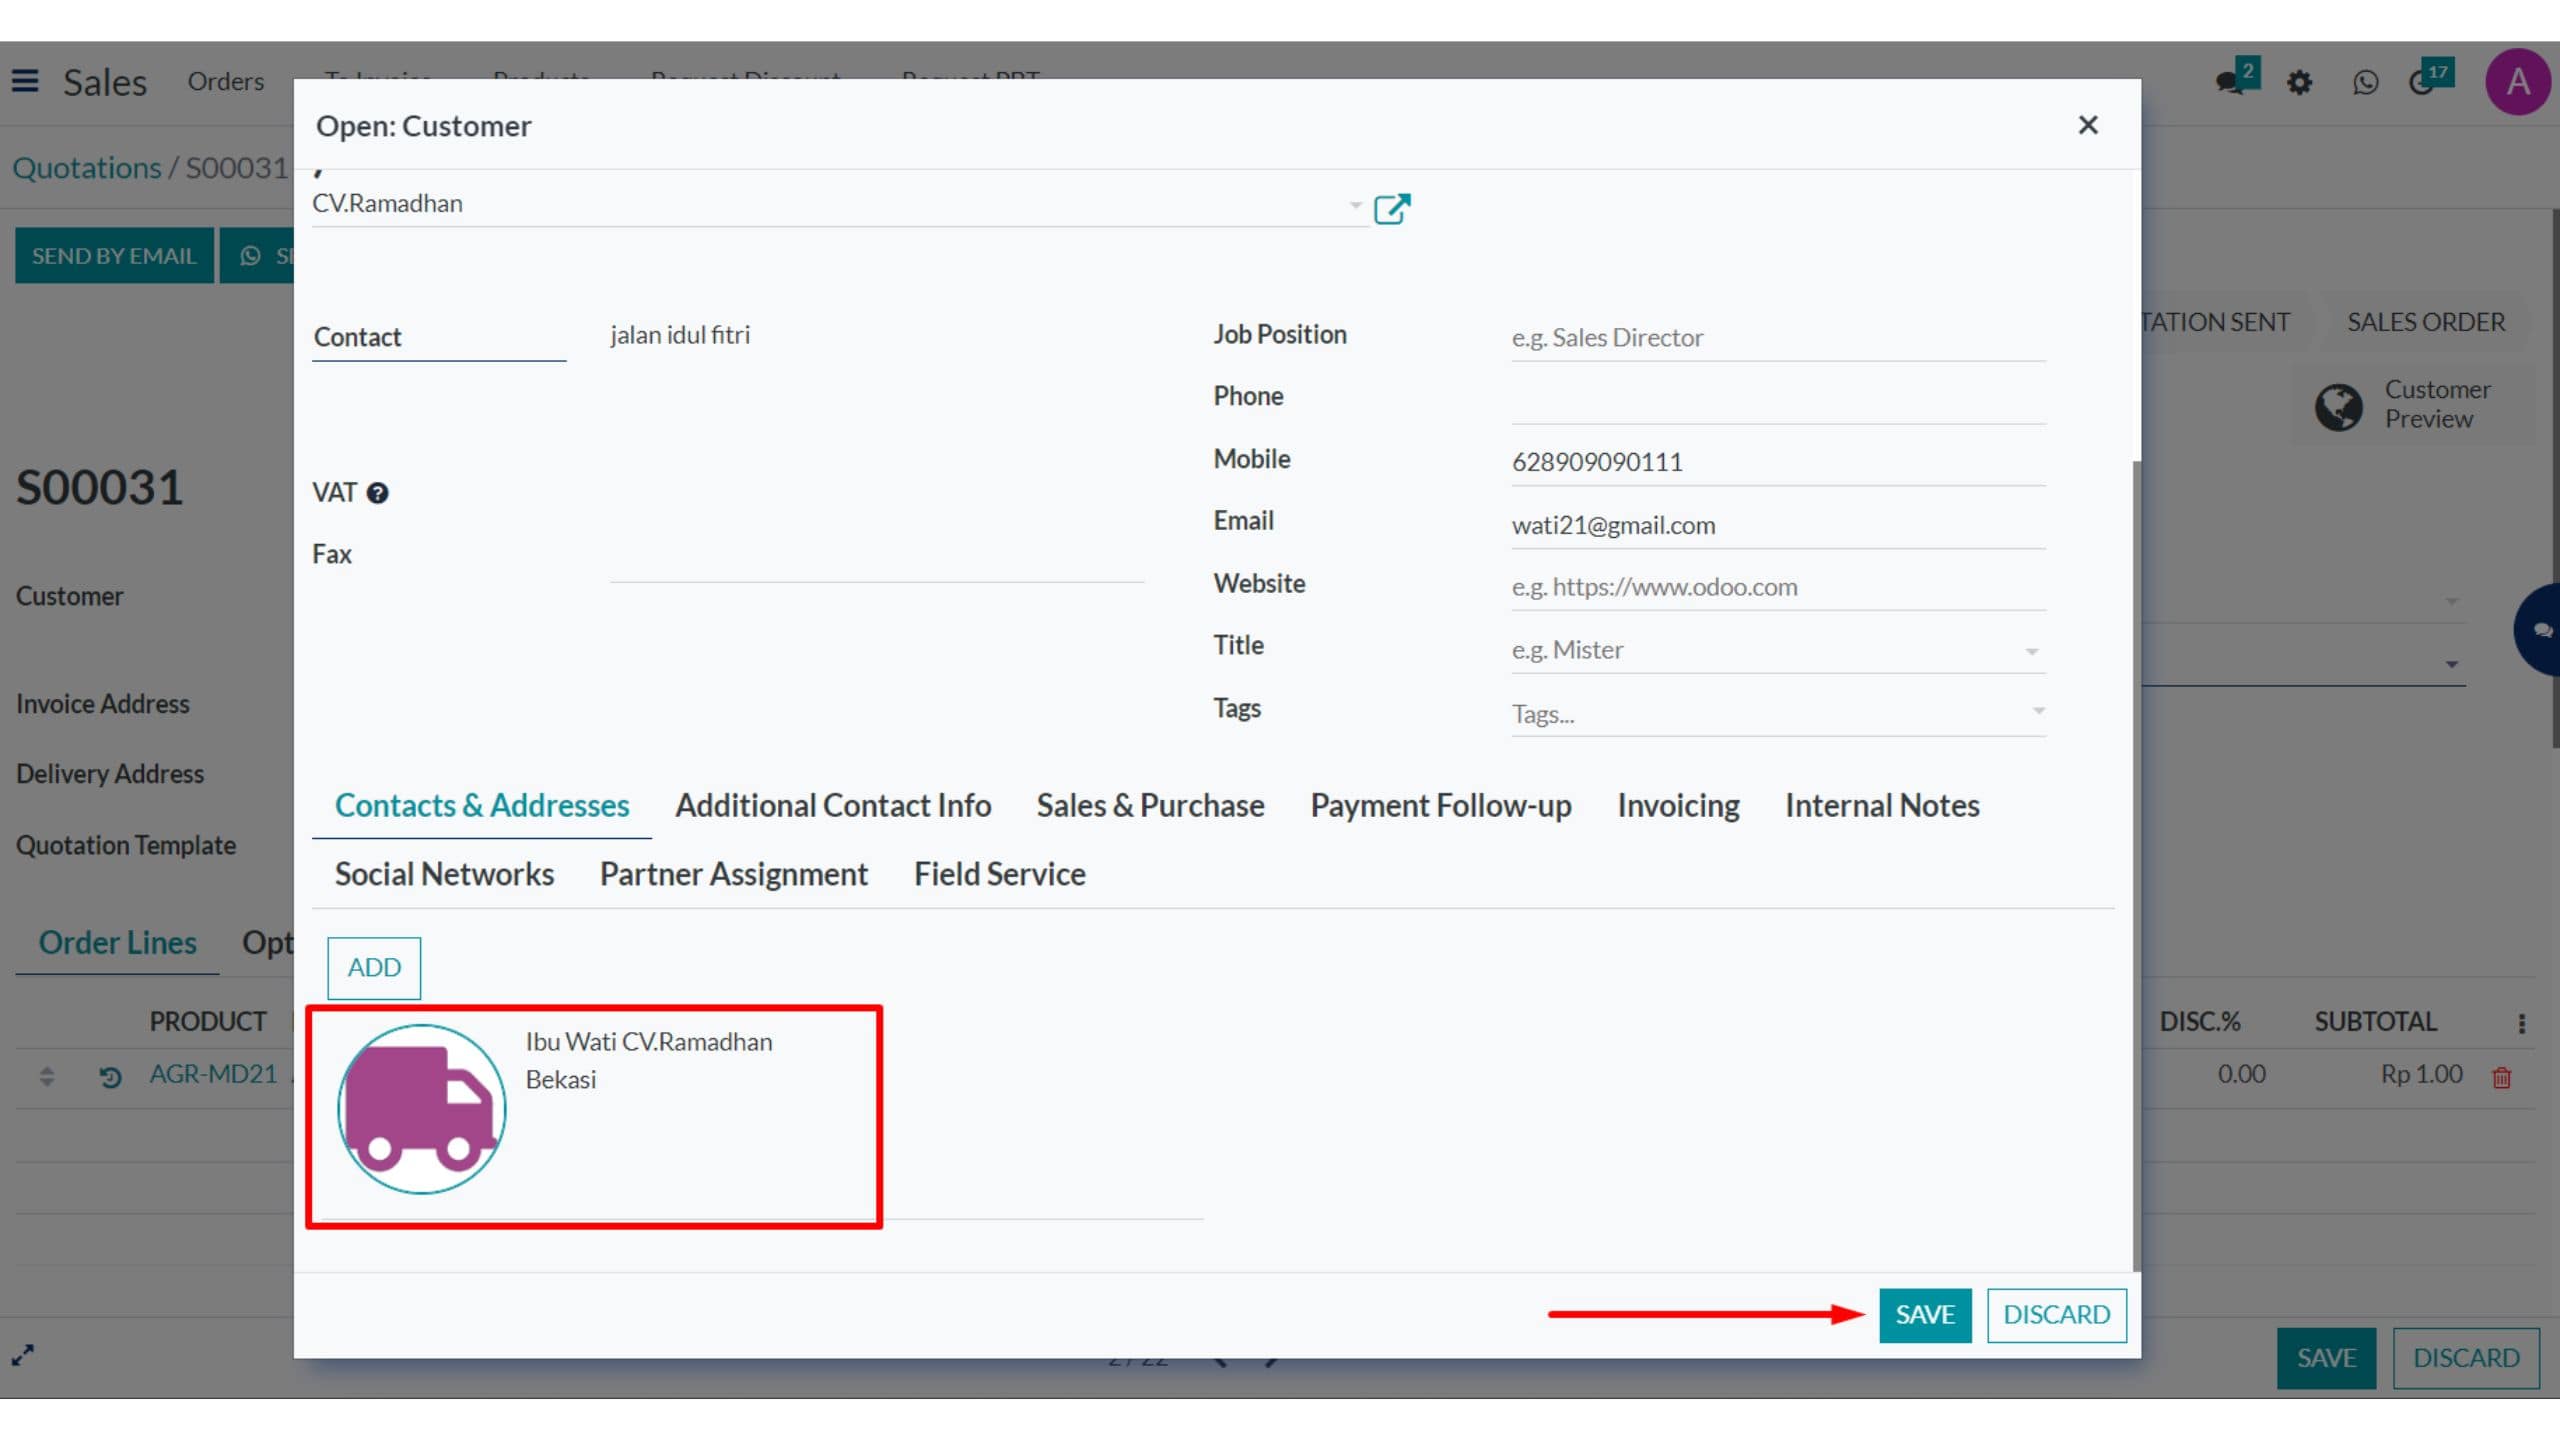Screen dimensions: 2560x1440
Task: Click the Rp 1.00 subtotal cell
Action: pyautogui.click(x=2421, y=1074)
